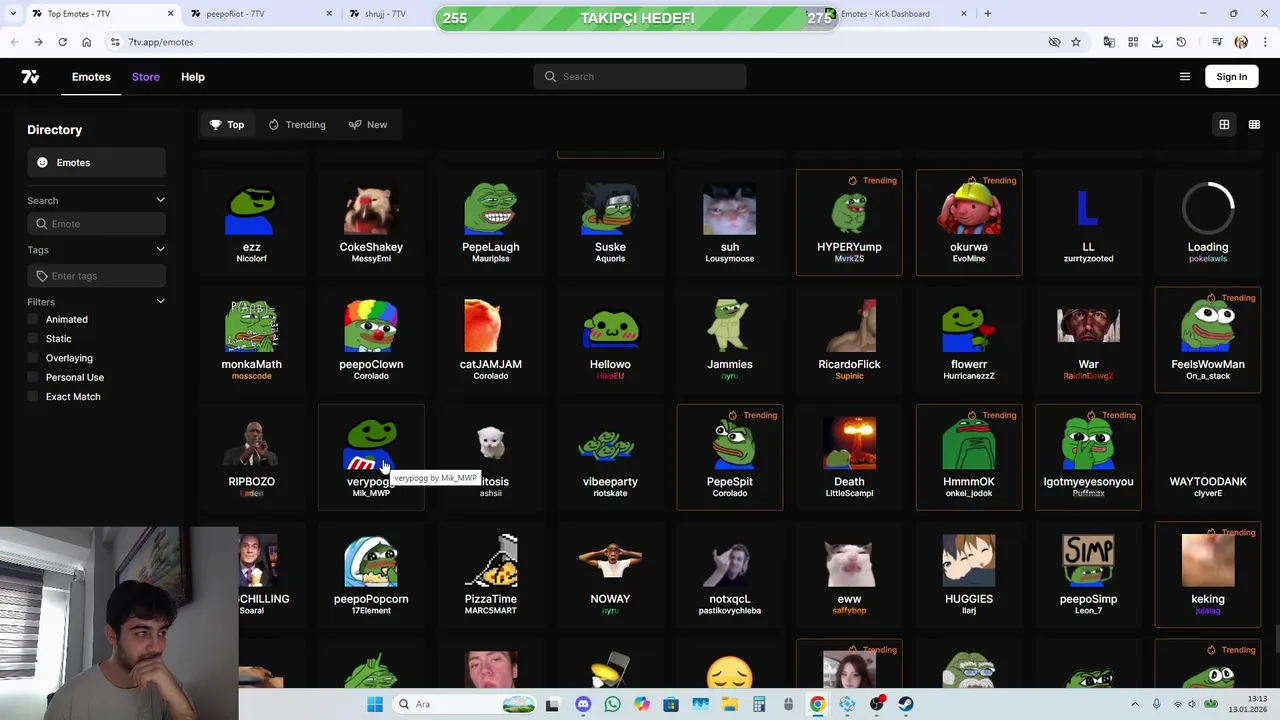Open Discord from the taskbar

pos(583,704)
